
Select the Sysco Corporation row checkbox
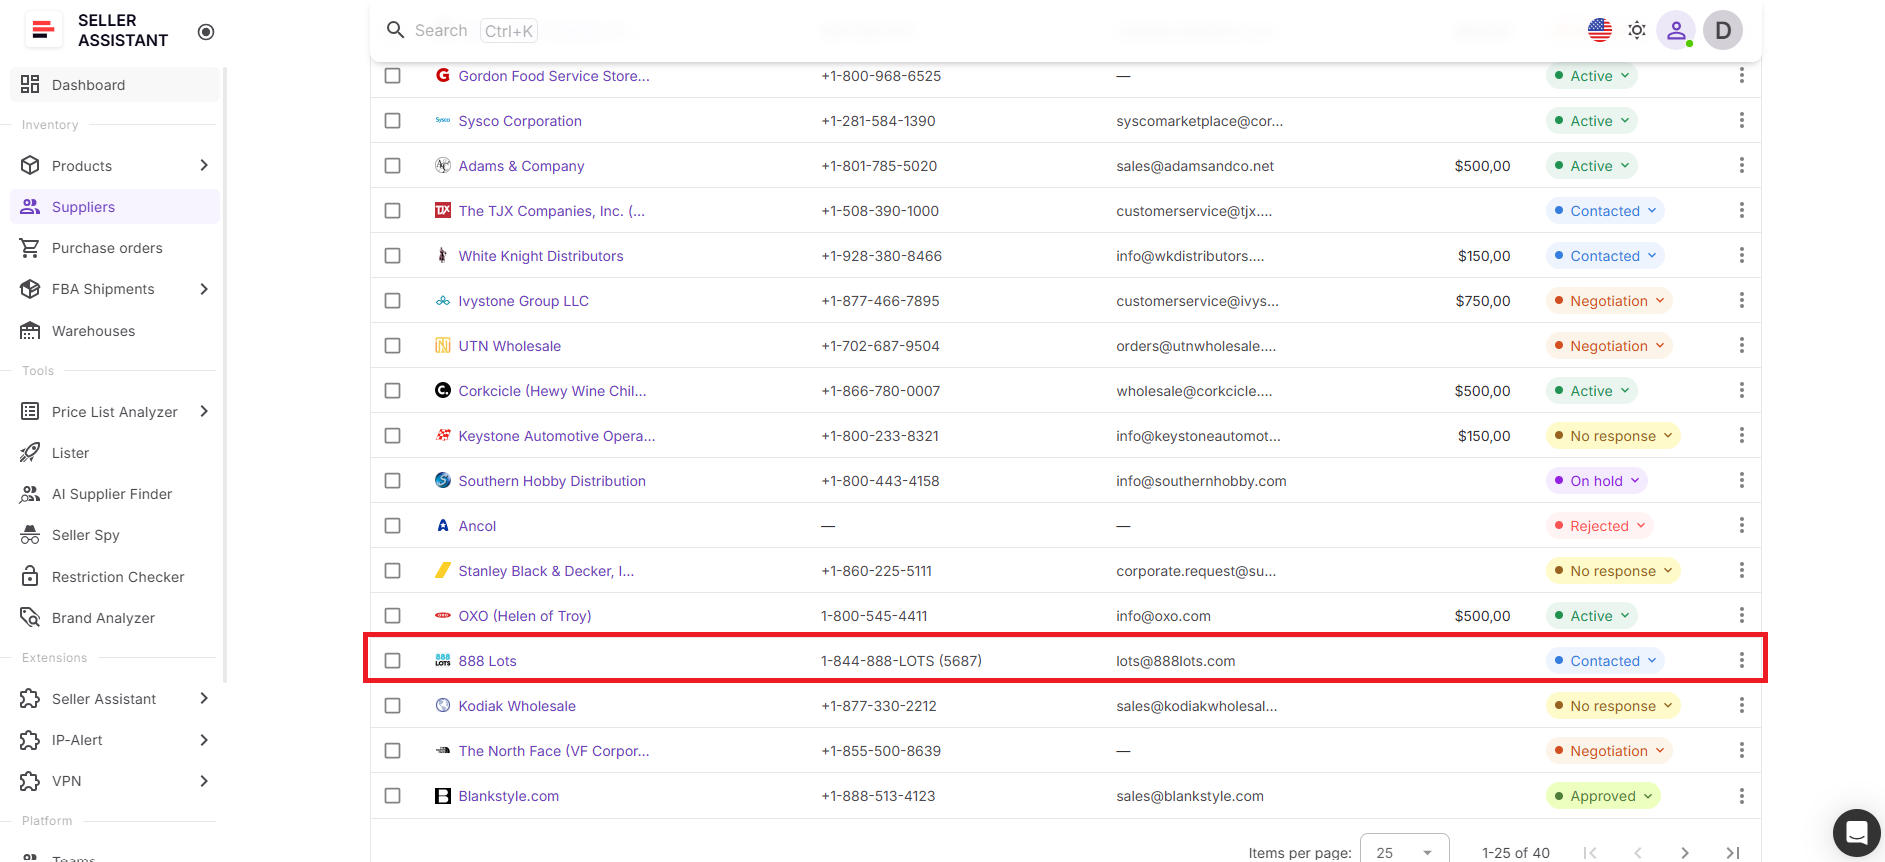(393, 121)
